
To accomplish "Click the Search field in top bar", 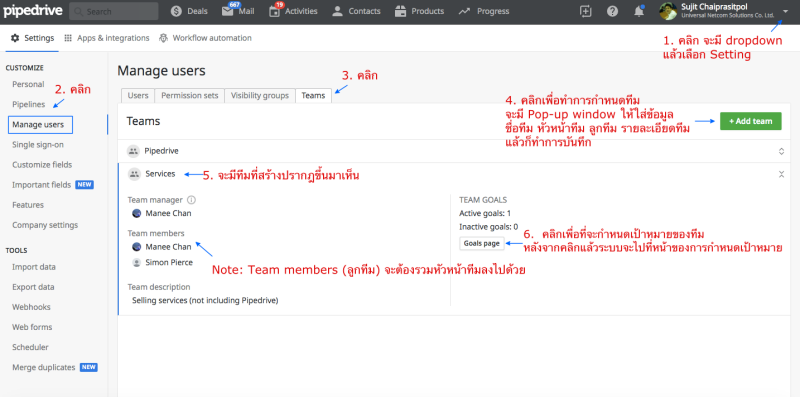I will [113, 11].
